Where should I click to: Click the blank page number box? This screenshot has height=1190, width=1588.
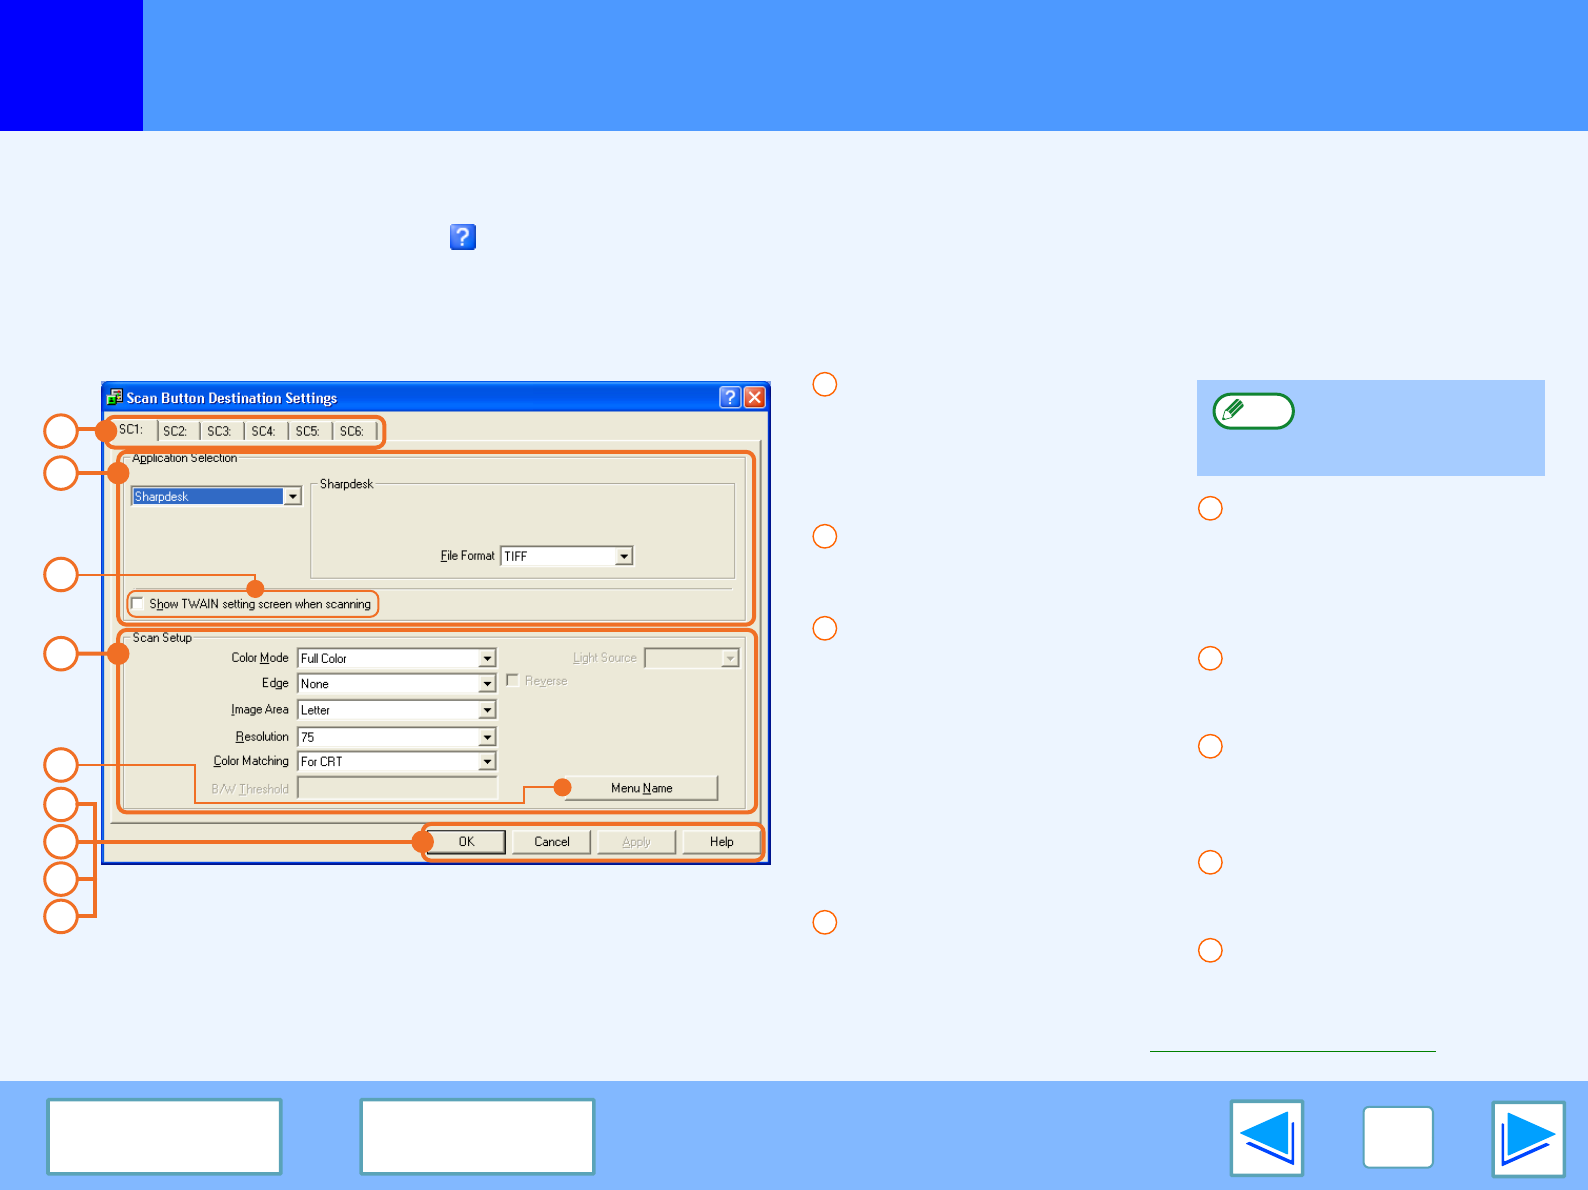(x=1397, y=1138)
